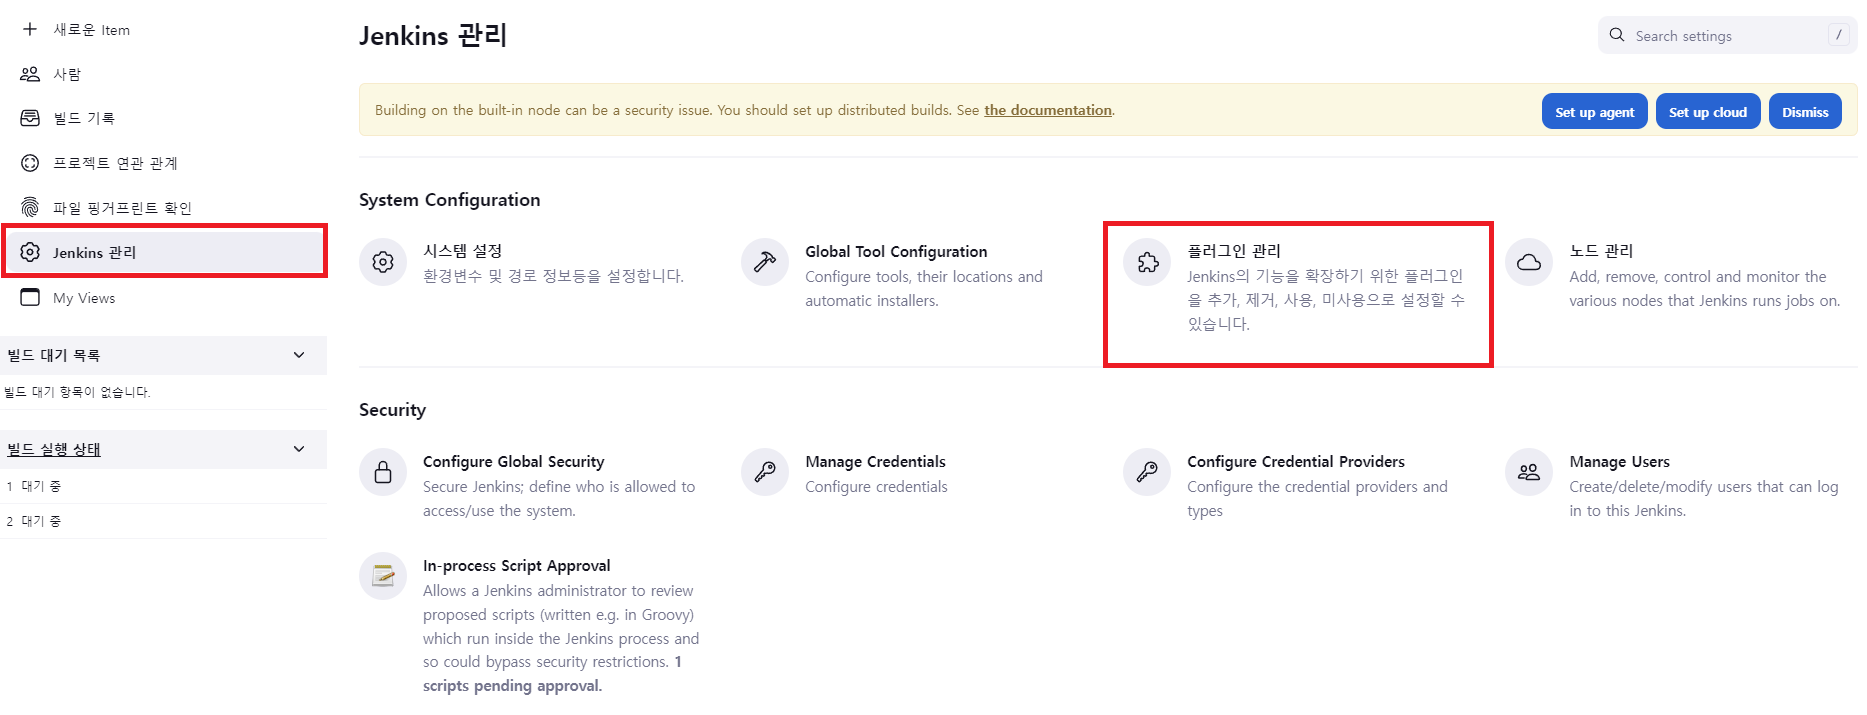Open Global Tool Configuration title link
The image size is (1867, 715).
coord(896,252)
